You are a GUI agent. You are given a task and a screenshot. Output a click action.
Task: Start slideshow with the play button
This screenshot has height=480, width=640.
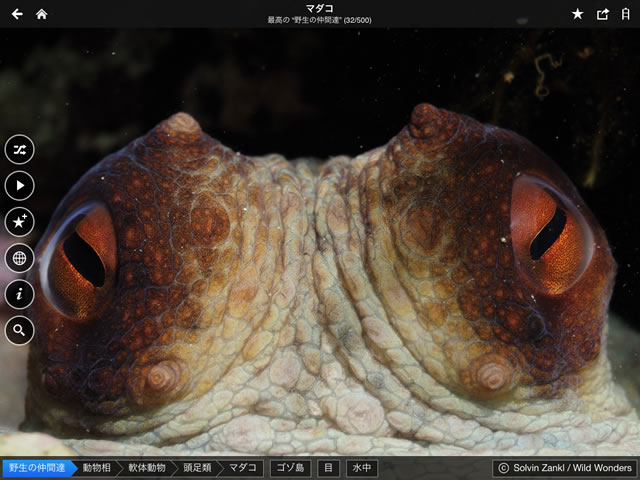[x=20, y=186]
